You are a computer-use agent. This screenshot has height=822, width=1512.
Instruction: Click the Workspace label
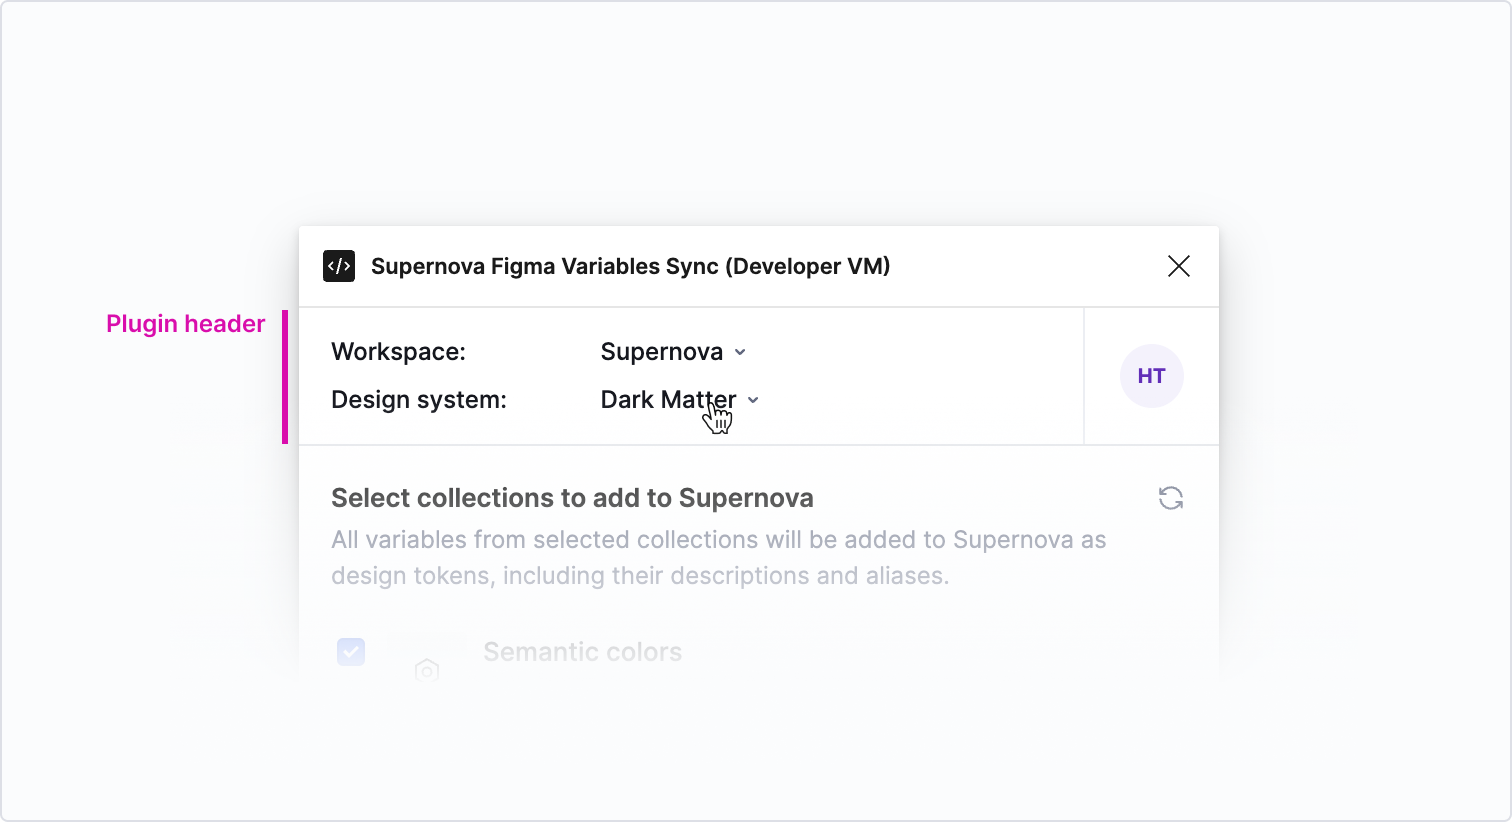(398, 352)
